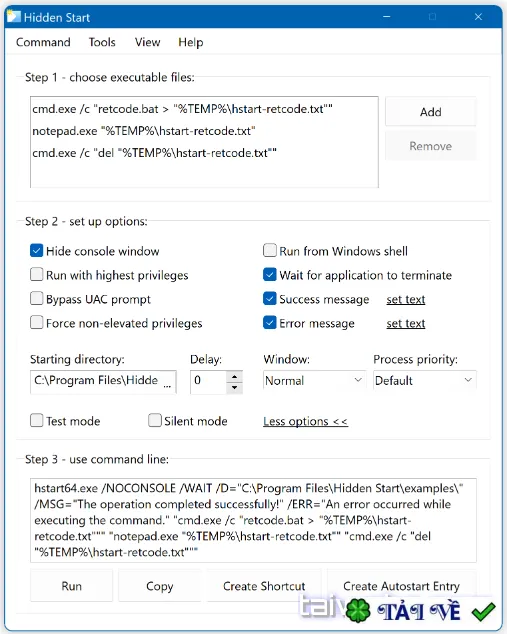Enable Run with highest privileges checkbox
507x634 pixels.
coord(36,275)
